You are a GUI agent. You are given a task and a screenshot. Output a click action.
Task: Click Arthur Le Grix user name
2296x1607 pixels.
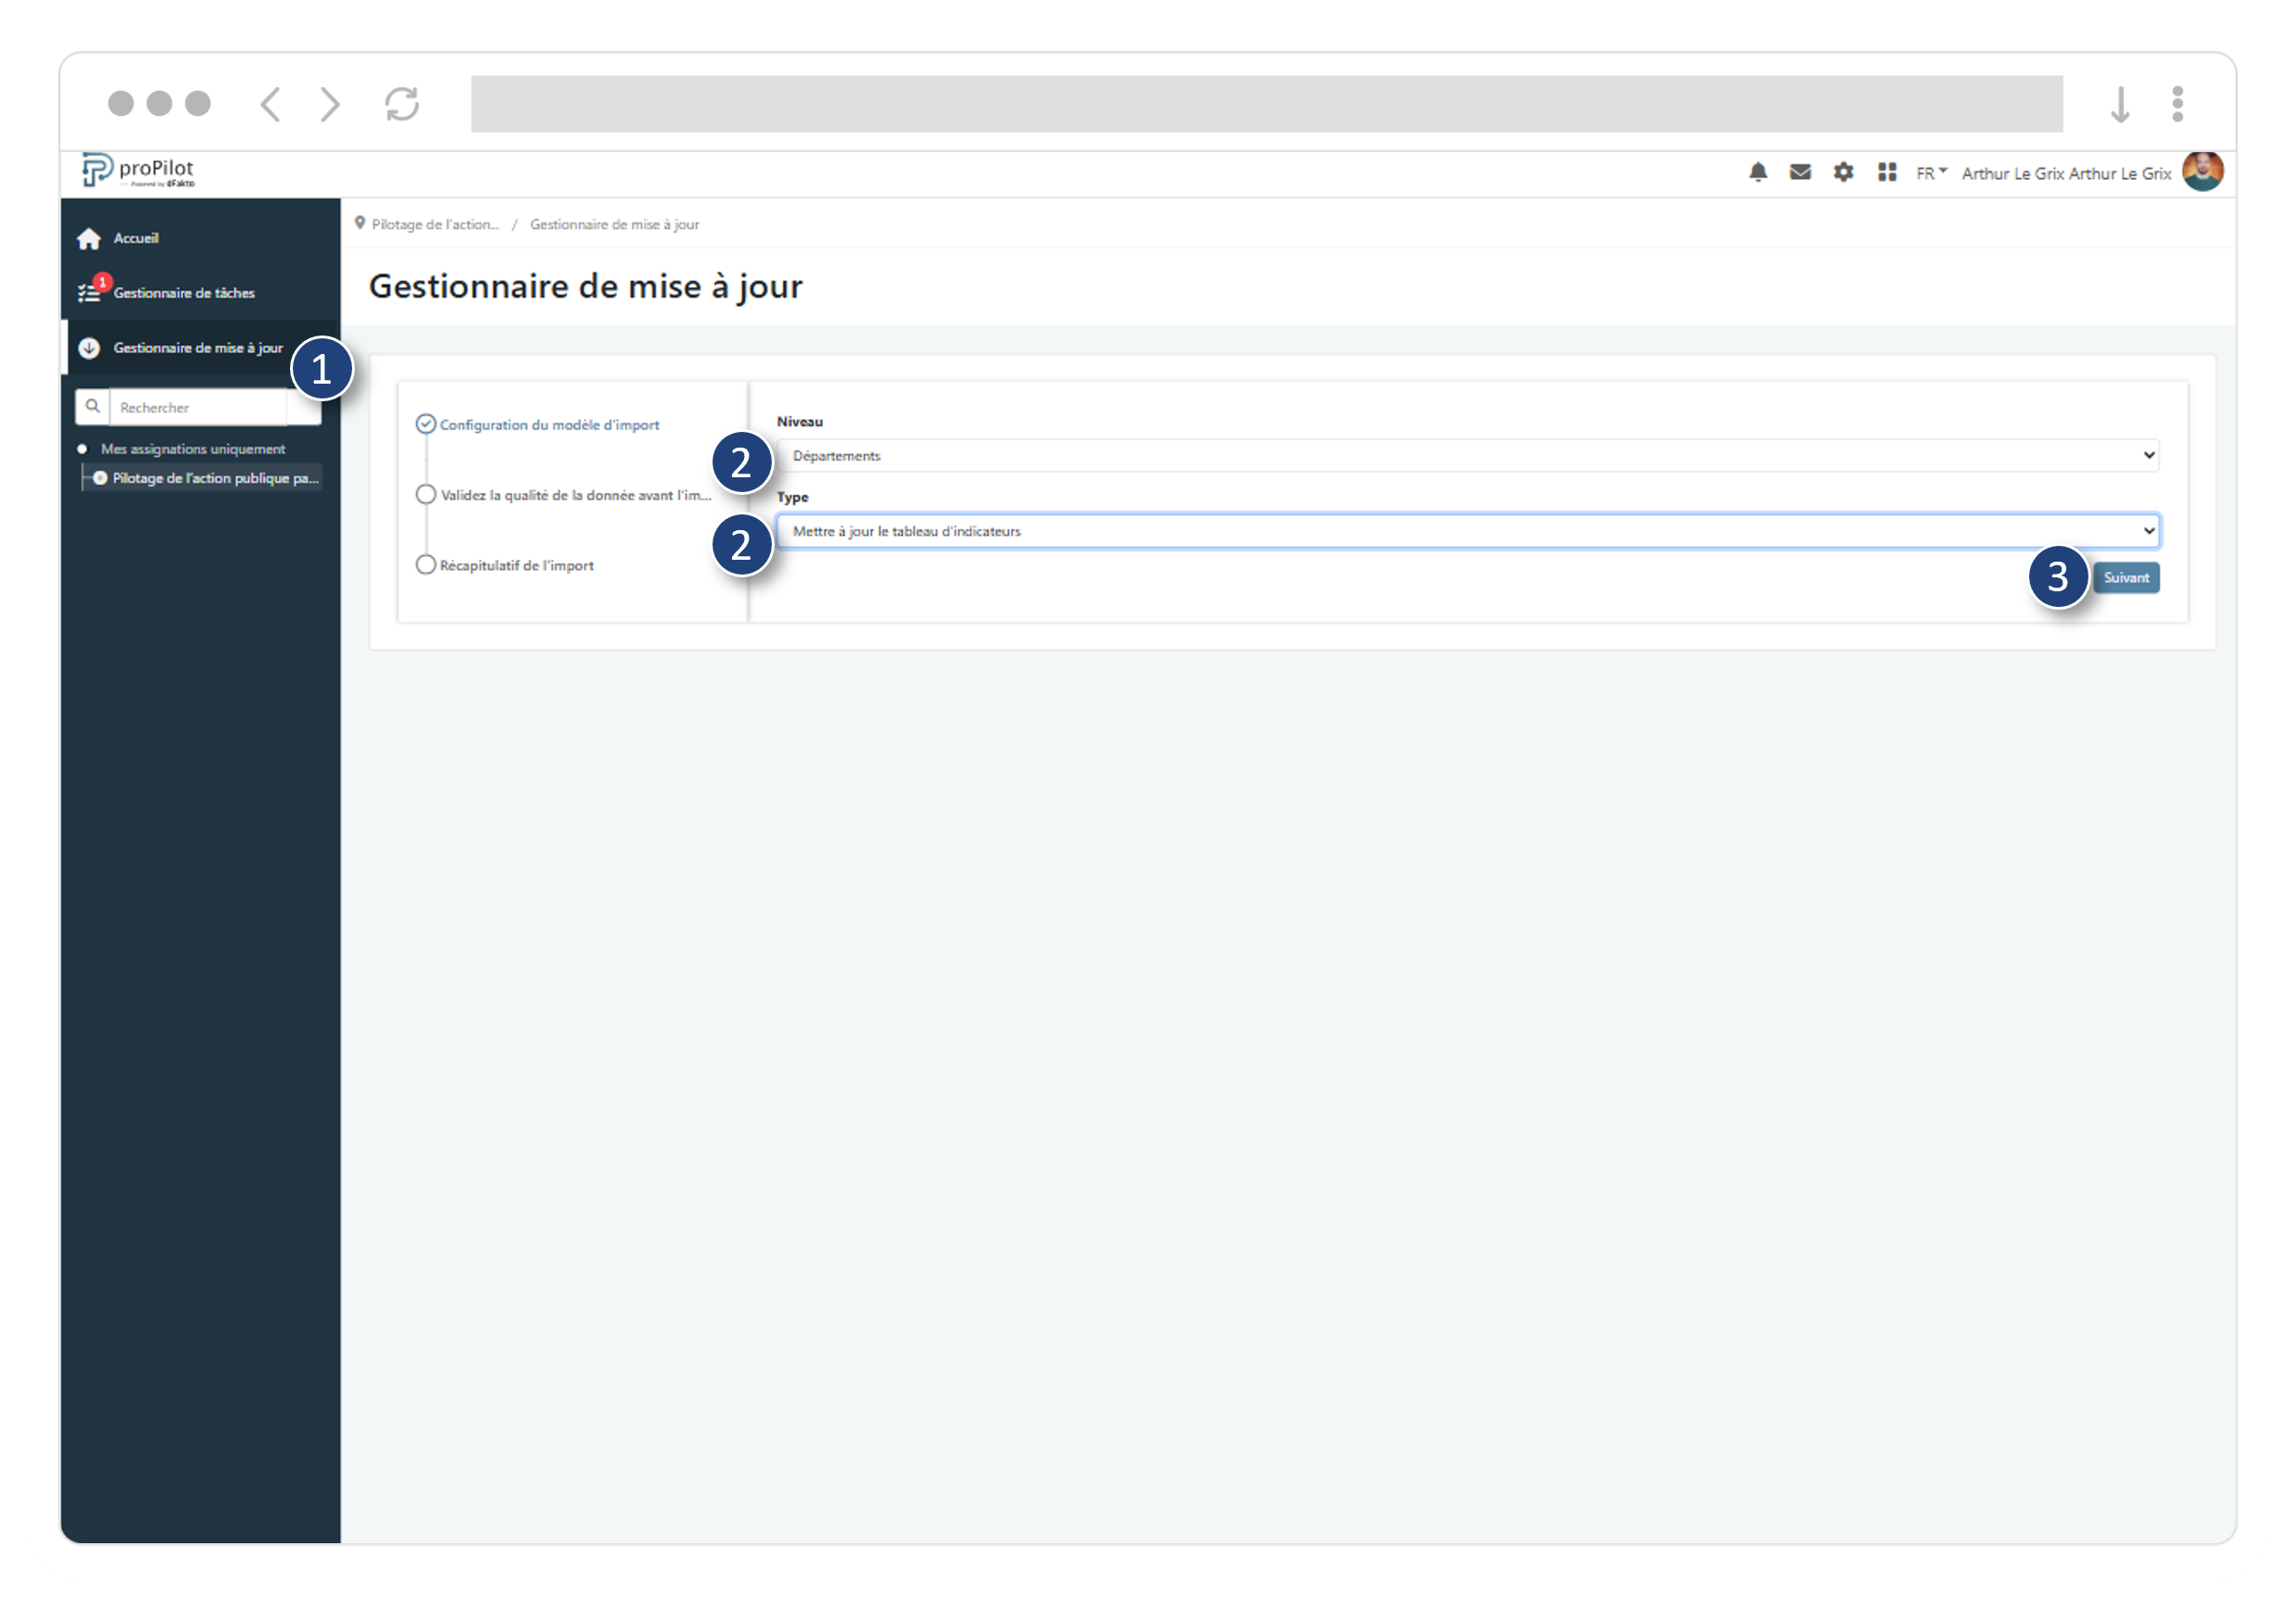2065,174
